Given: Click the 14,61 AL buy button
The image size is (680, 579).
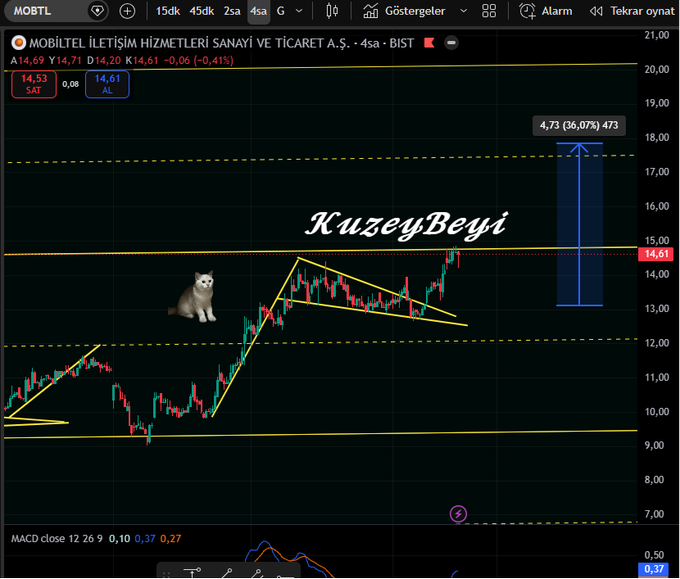Looking at the screenshot, I should click(x=107, y=84).
